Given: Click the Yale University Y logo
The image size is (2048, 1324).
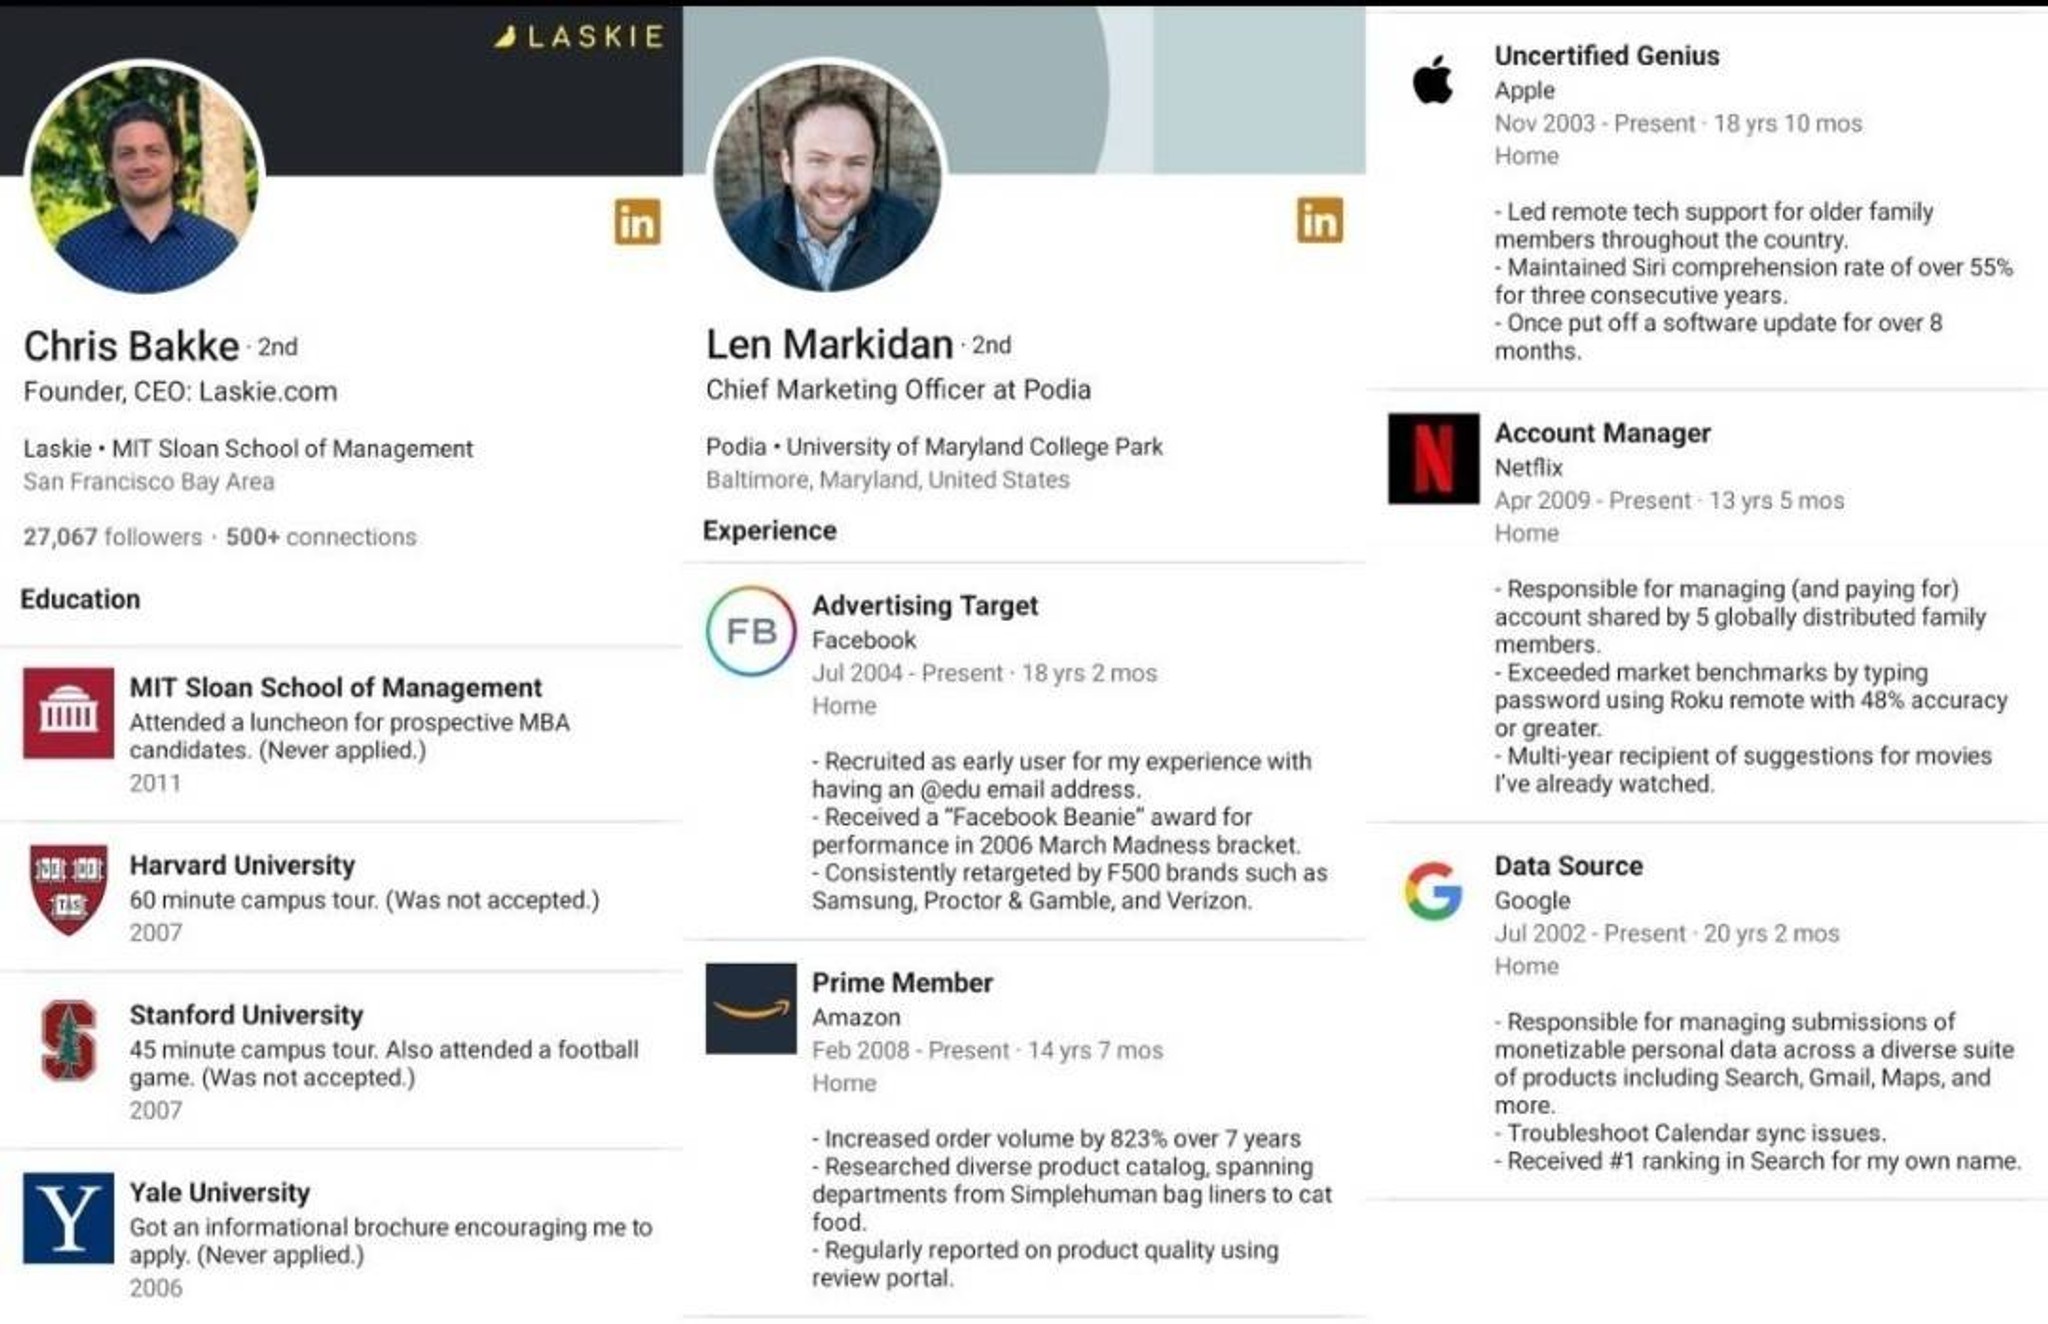Looking at the screenshot, I should tap(69, 1218).
